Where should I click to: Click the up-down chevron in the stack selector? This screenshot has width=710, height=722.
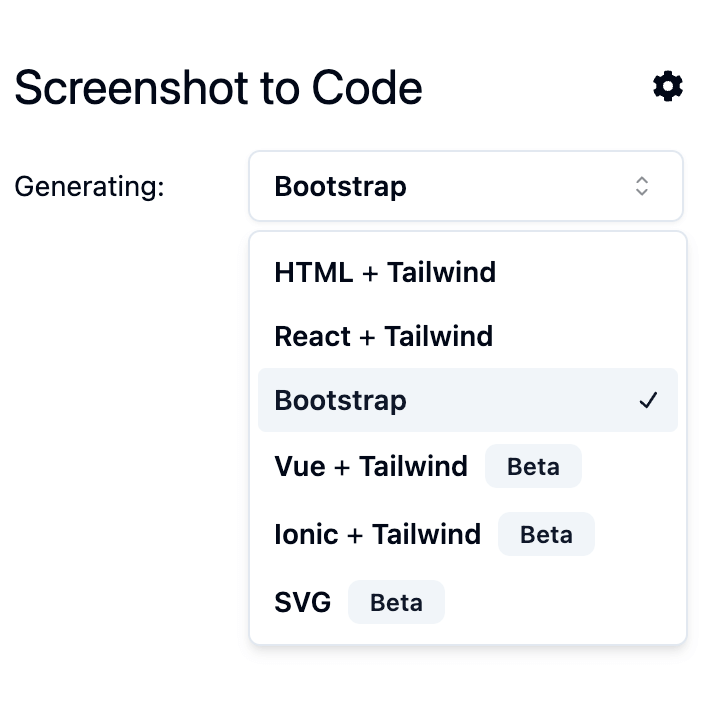tap(642, 186)
